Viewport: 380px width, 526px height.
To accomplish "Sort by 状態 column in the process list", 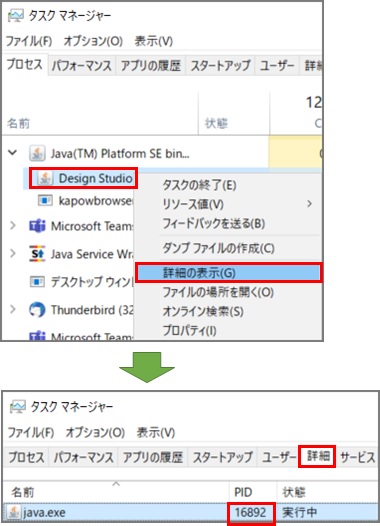I will point(216,123).
